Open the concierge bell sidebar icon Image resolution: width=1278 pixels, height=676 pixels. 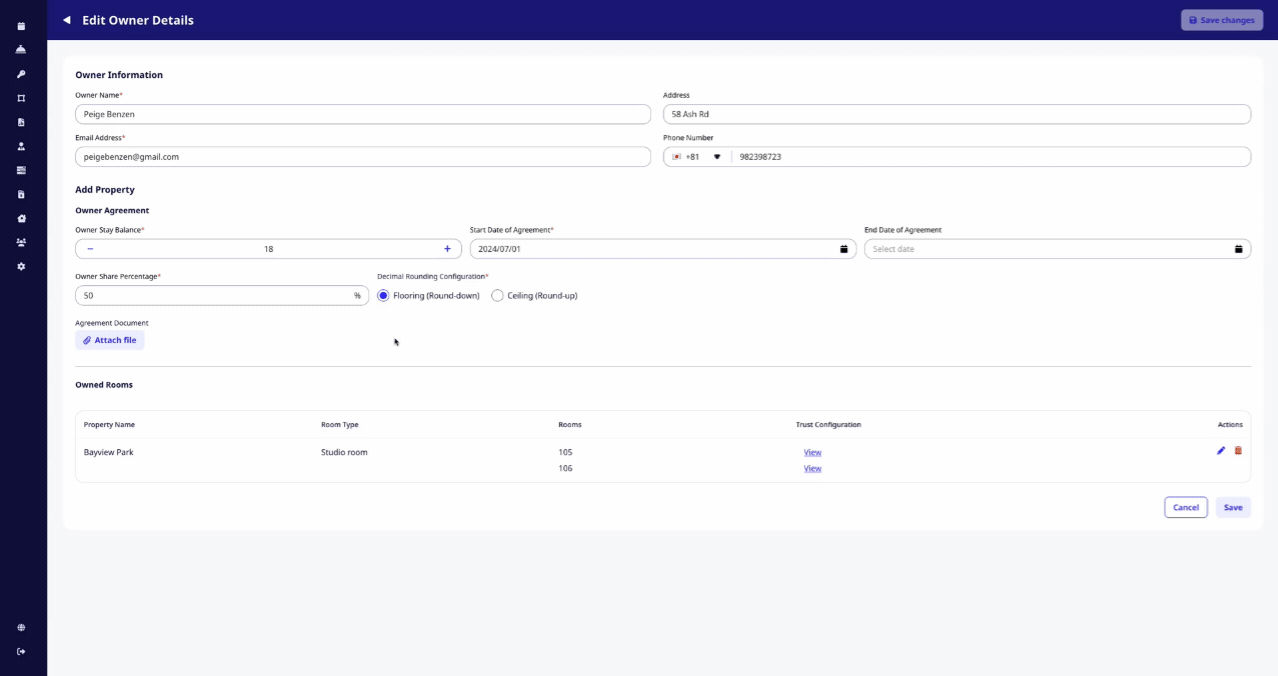point(21,50)
